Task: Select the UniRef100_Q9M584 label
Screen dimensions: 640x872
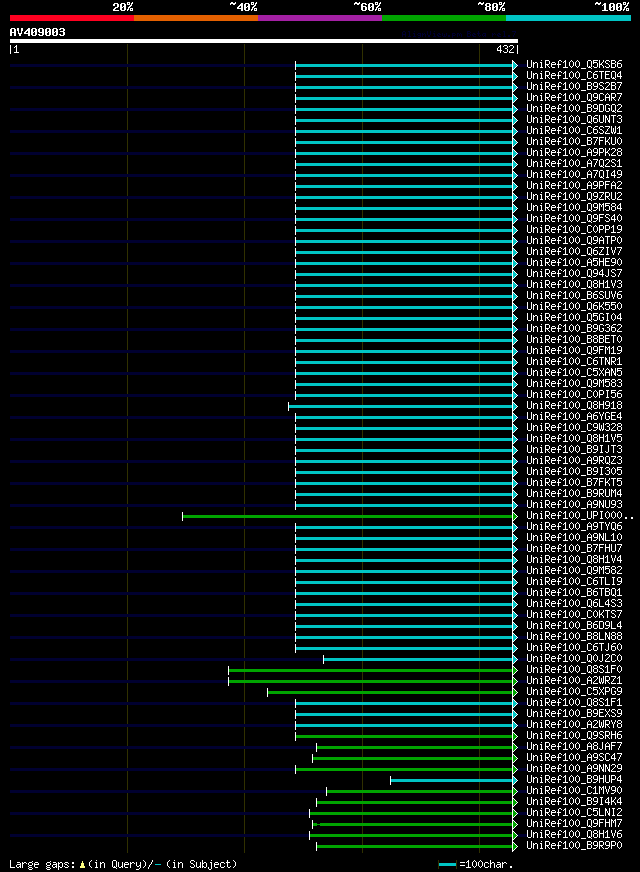Action: (574, 207)
